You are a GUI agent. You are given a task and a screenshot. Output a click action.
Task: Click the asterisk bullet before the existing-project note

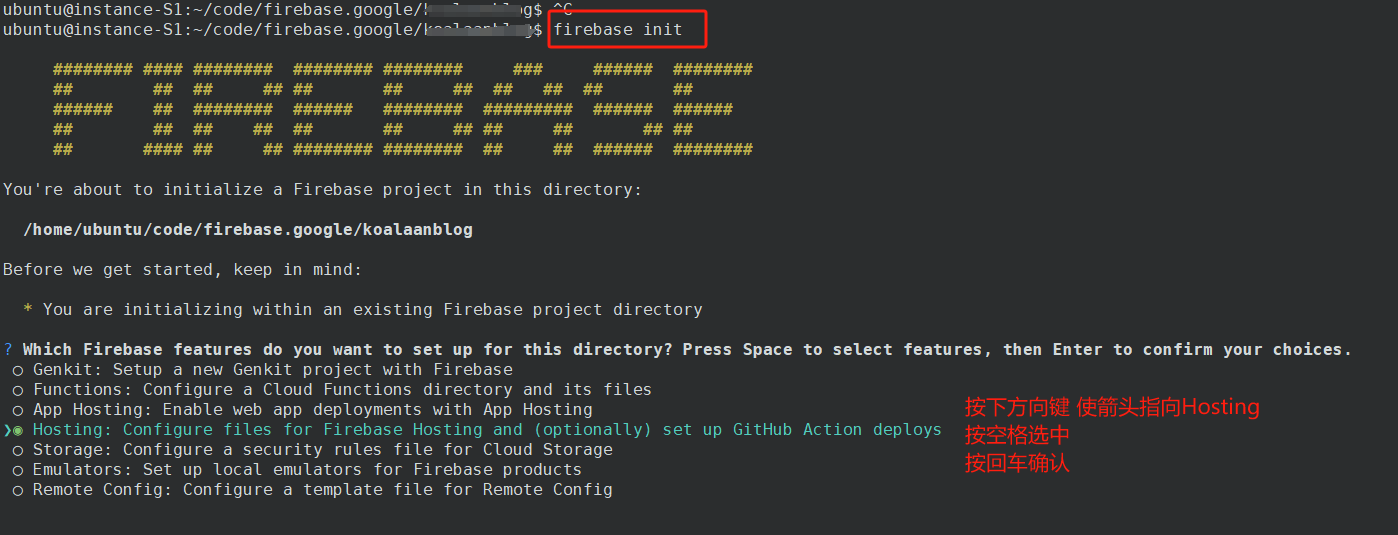click(28, 310)
